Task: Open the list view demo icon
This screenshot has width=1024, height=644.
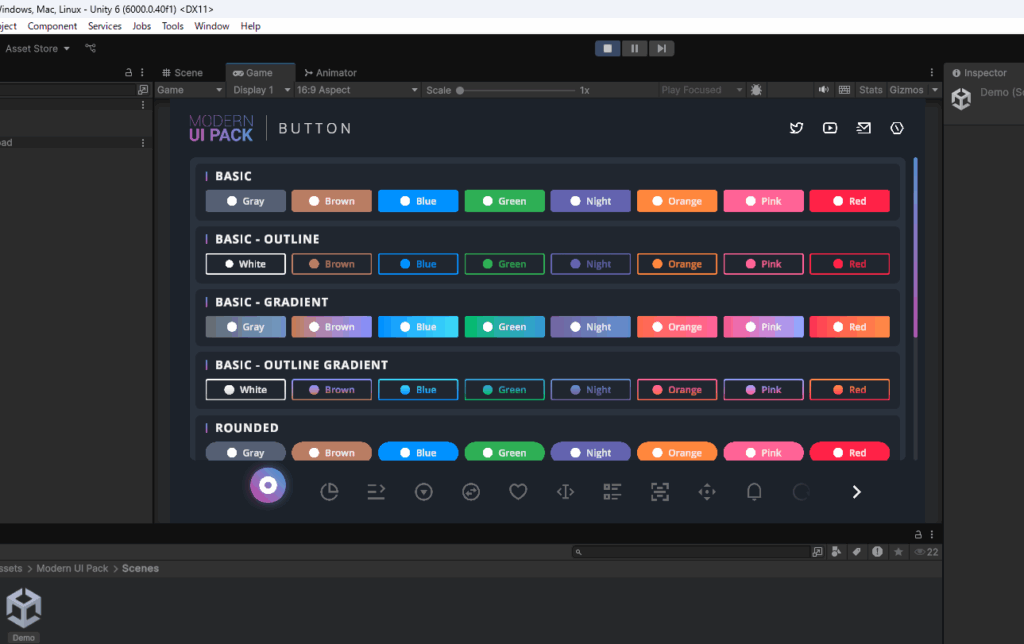Action: tap(613, 492)
